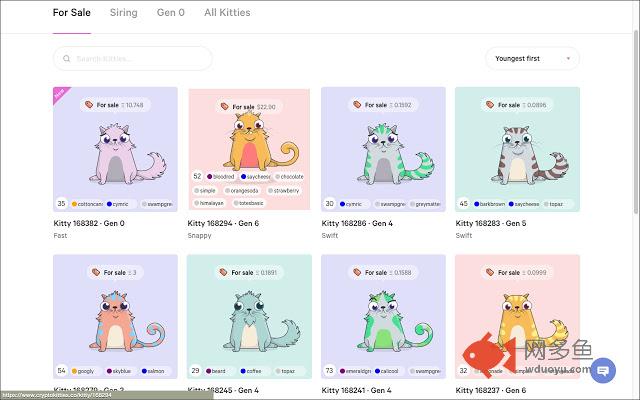The image size is (640, 400).
Task: Click the 73 badge on green kitty
Action: click(x=329, y=371)
